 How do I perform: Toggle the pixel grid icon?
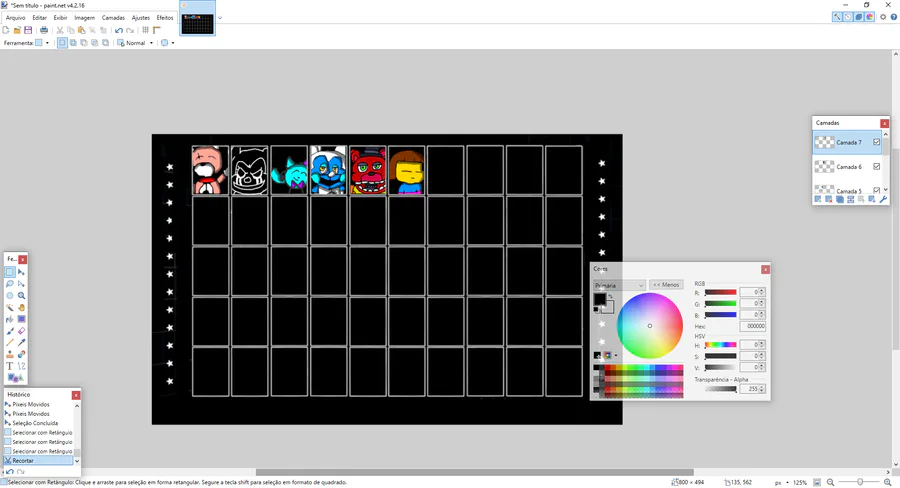coord(145,30)
